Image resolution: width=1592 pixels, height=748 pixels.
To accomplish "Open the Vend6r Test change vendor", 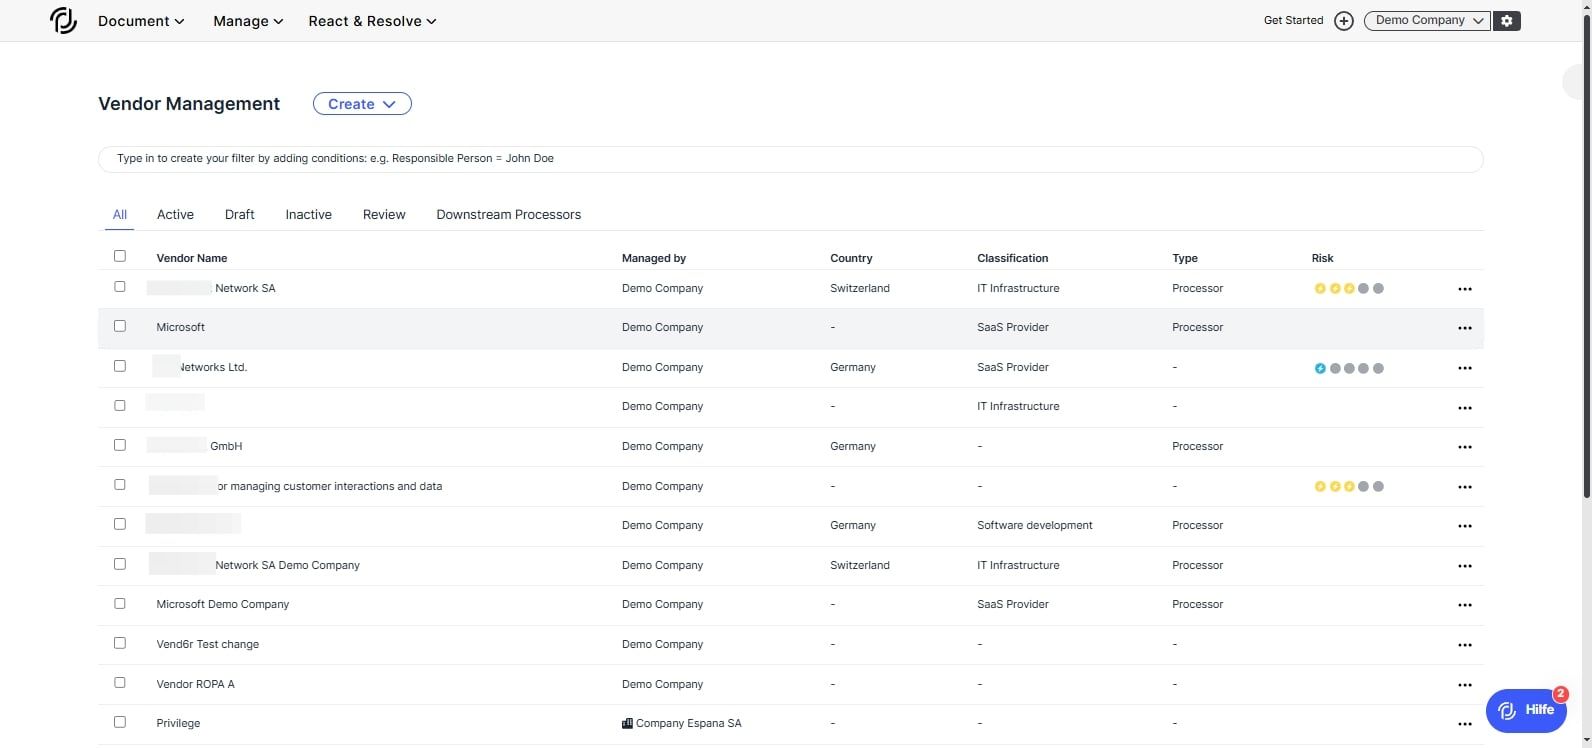I will point(208,644).
